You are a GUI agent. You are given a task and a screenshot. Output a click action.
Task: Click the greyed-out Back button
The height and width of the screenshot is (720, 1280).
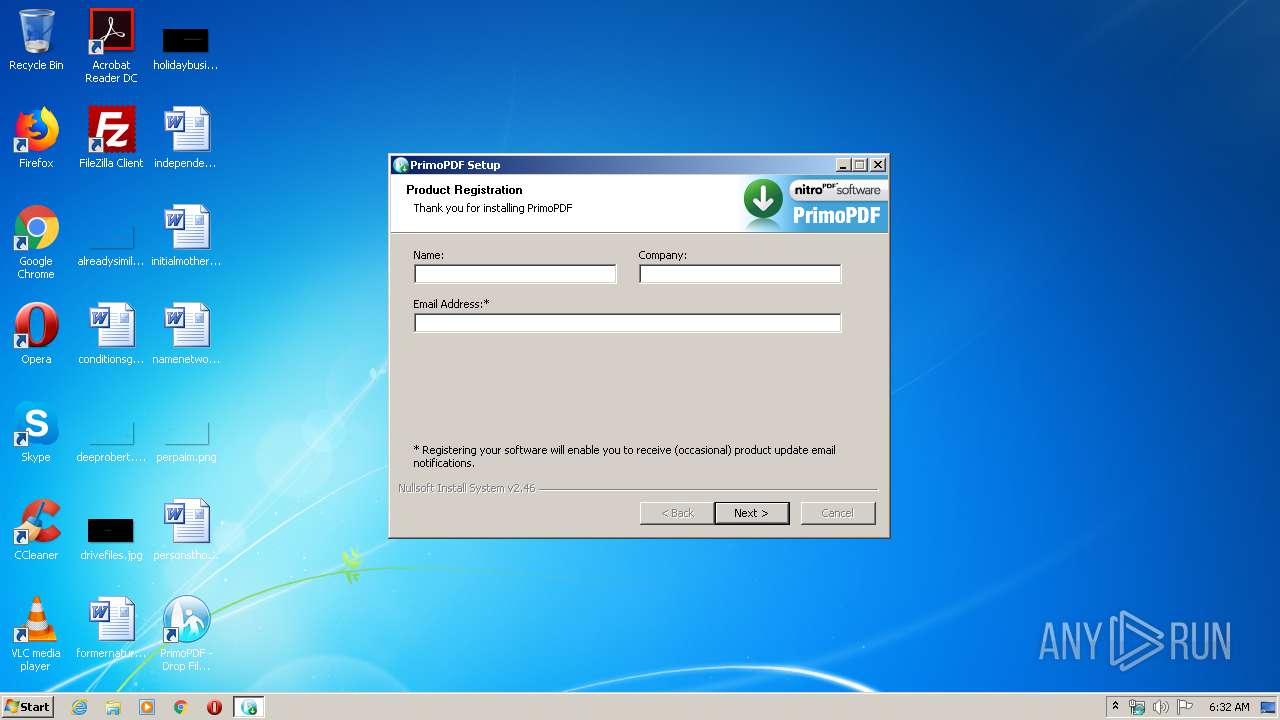677,513
